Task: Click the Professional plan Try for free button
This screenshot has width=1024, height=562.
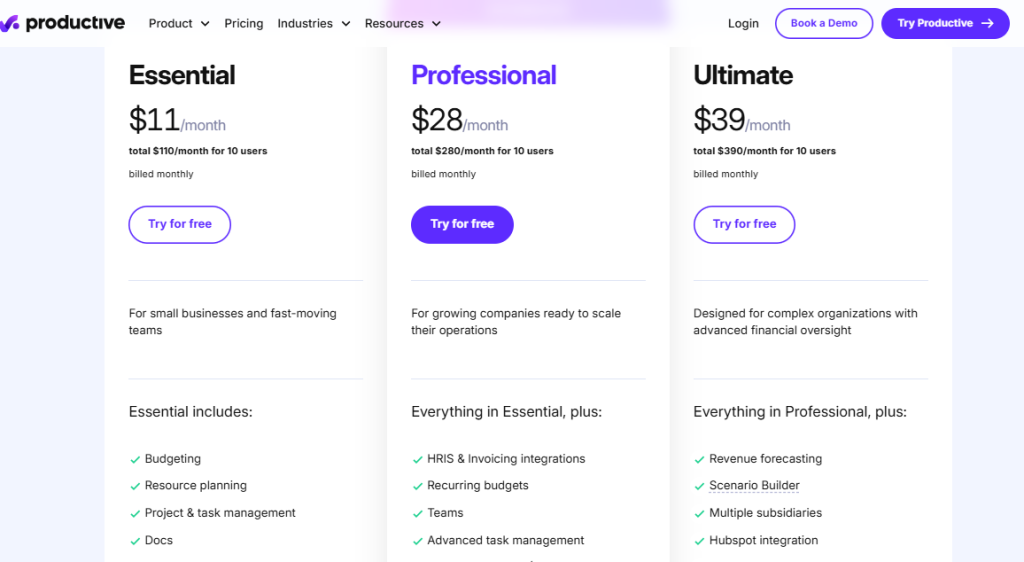Action: click(462, 224)
